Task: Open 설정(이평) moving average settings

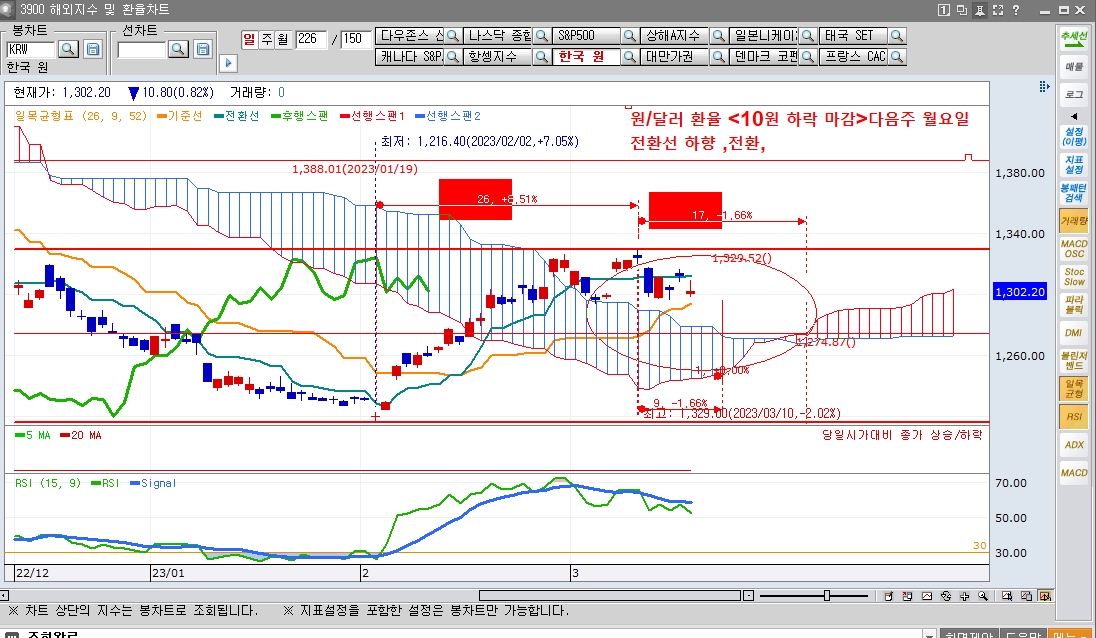Action: (x=1074, y=136)
